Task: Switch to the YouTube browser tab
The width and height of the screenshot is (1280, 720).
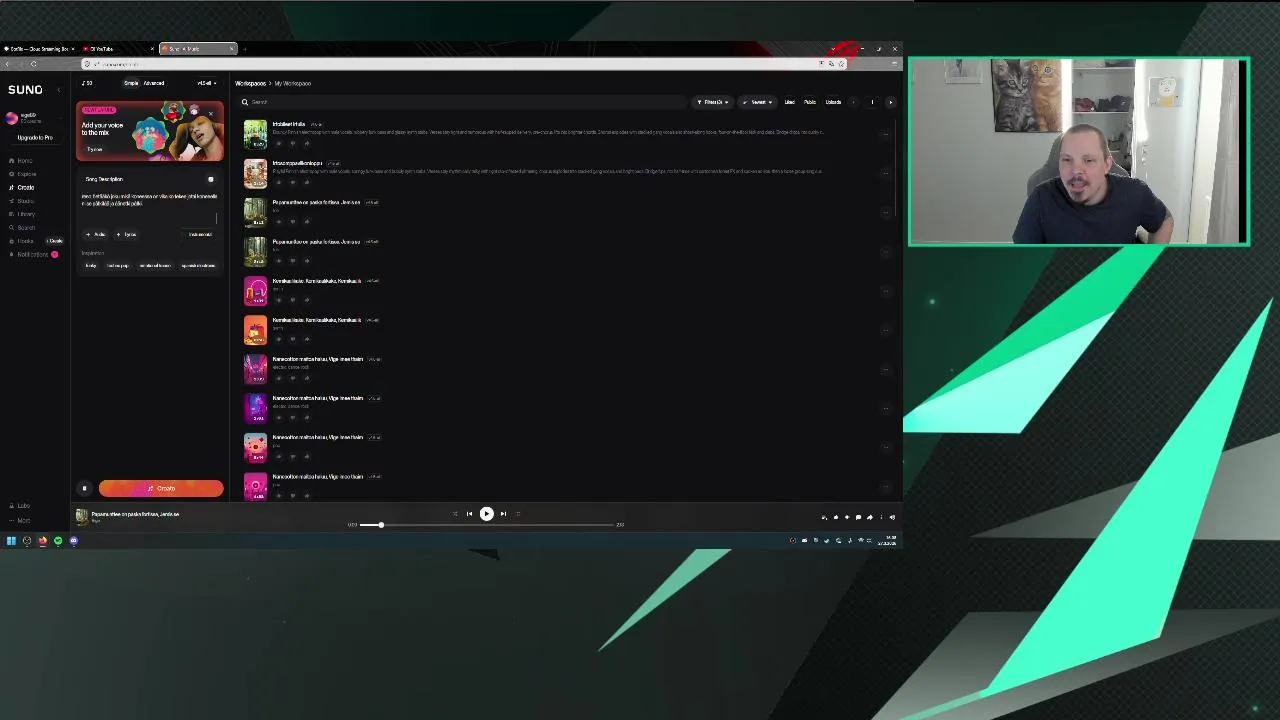Action: point(115,48)
